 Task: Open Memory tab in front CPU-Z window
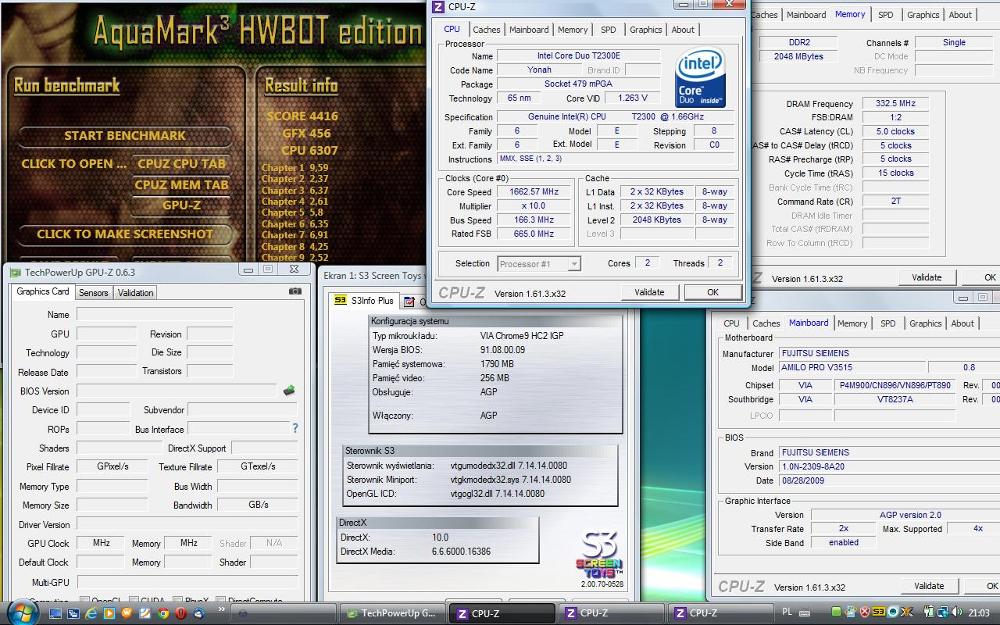[572, 29]
